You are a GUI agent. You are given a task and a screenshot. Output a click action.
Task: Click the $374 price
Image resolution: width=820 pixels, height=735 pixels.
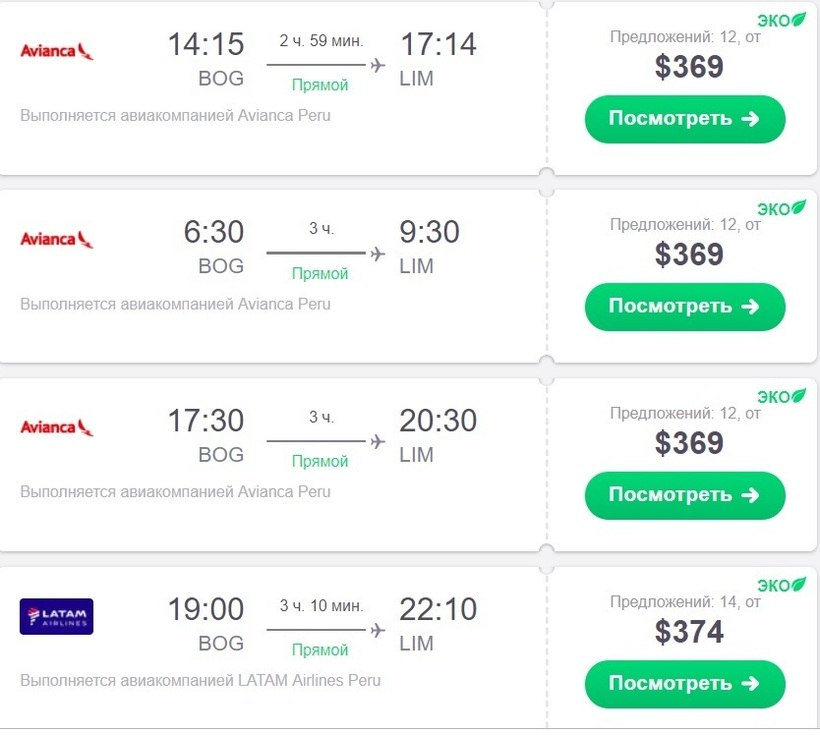tap(689, 631)
